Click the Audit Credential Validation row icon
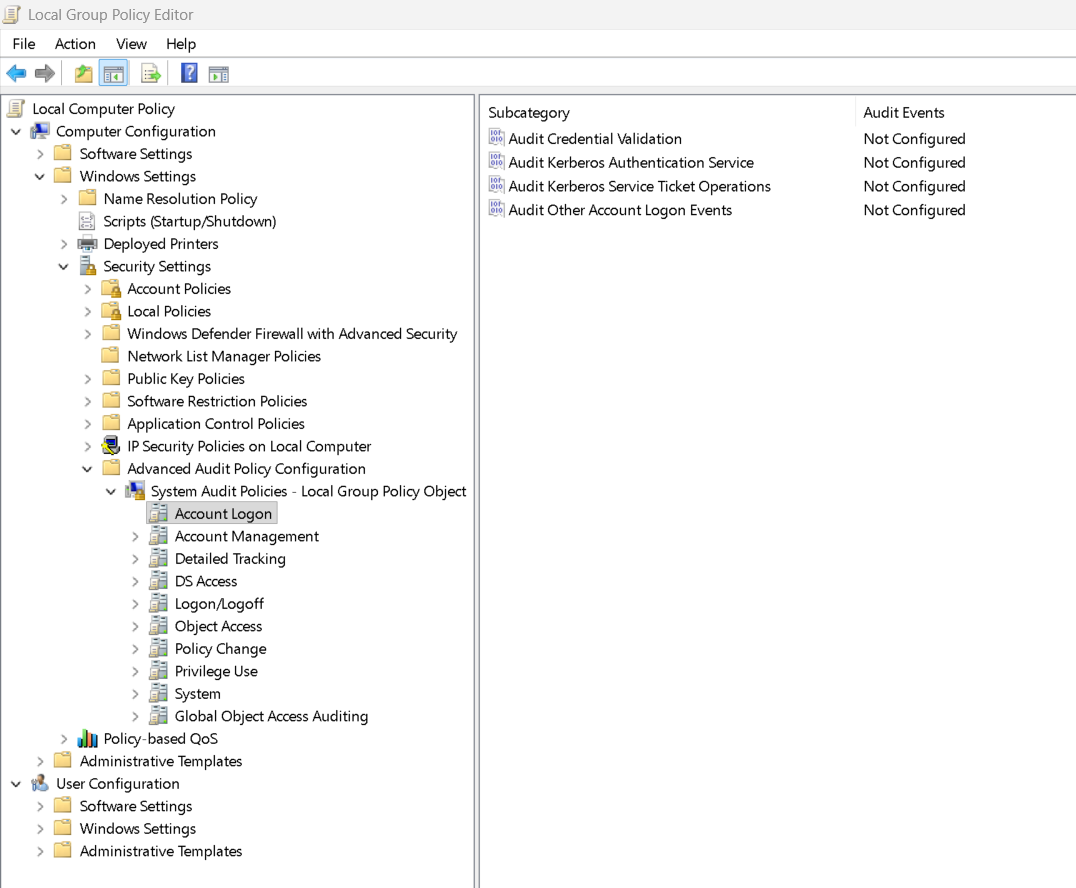 pos(496,138)
